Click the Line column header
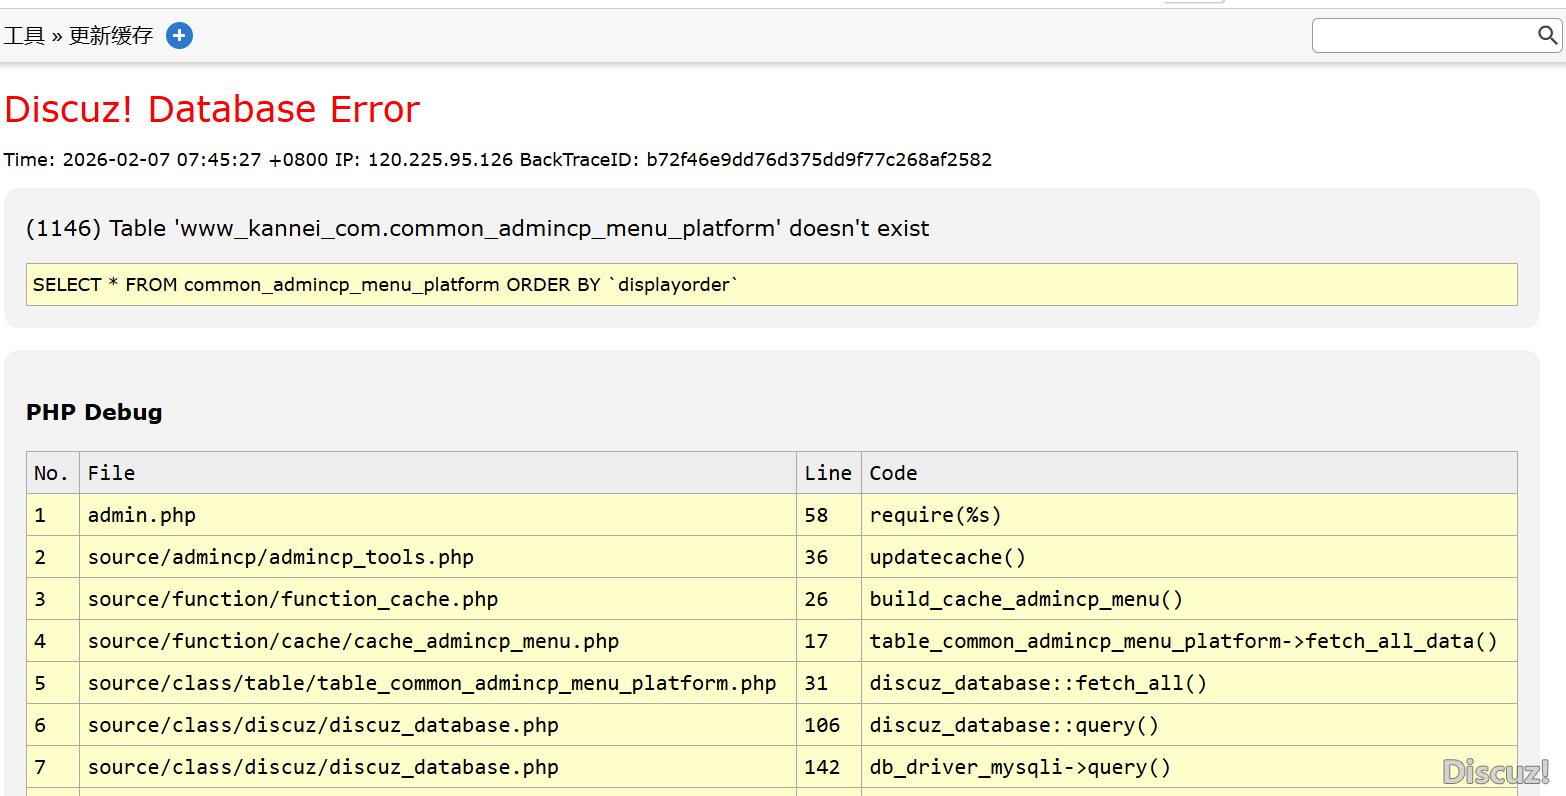1566x796 pixels. tap(828, 473)
